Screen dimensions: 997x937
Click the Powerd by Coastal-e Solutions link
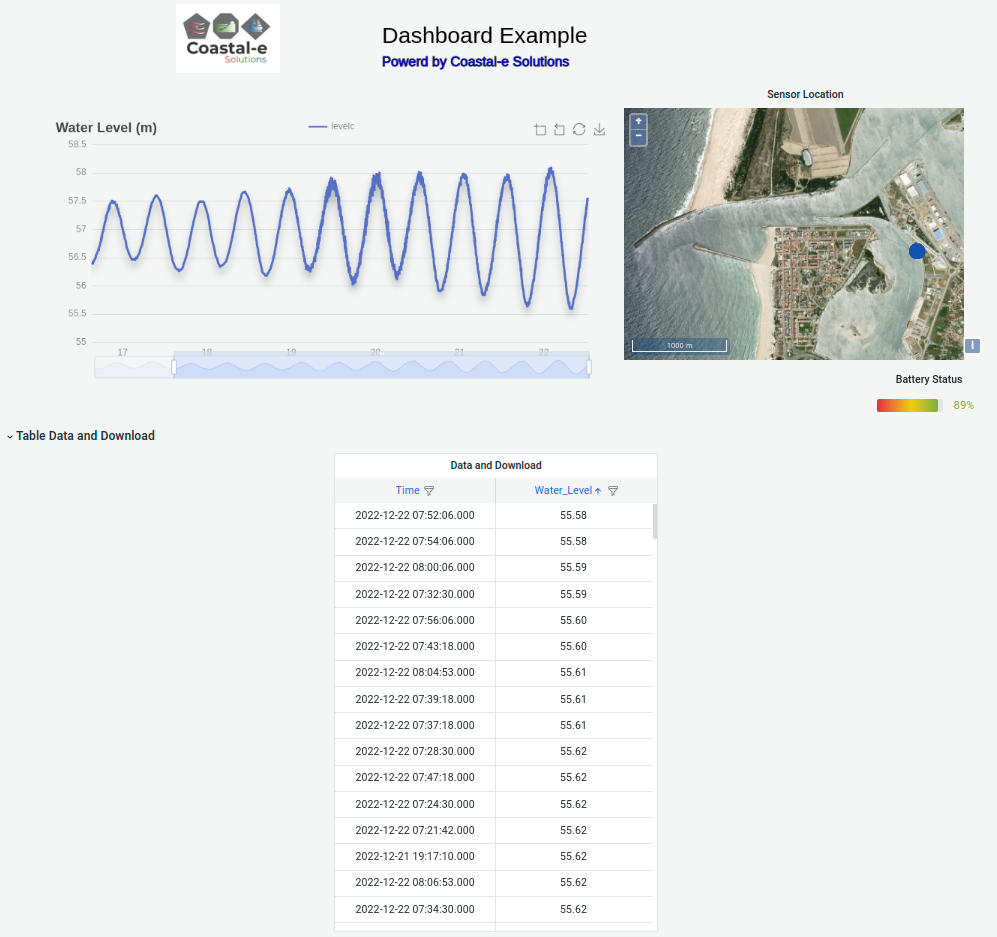click(475, 62)
